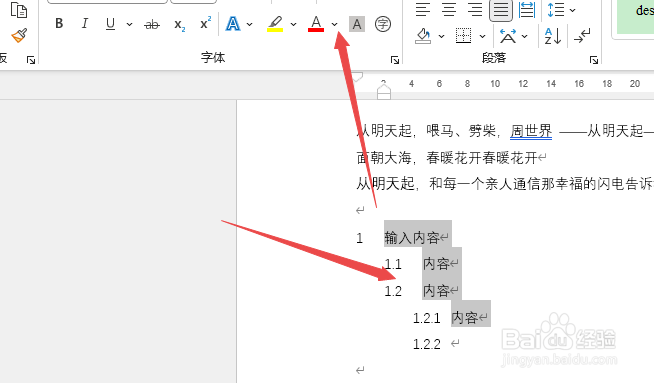The height and width of the screenshot is (383, 654).
Task: Open text effects dropdown arrow
Action: coord(249,24)
